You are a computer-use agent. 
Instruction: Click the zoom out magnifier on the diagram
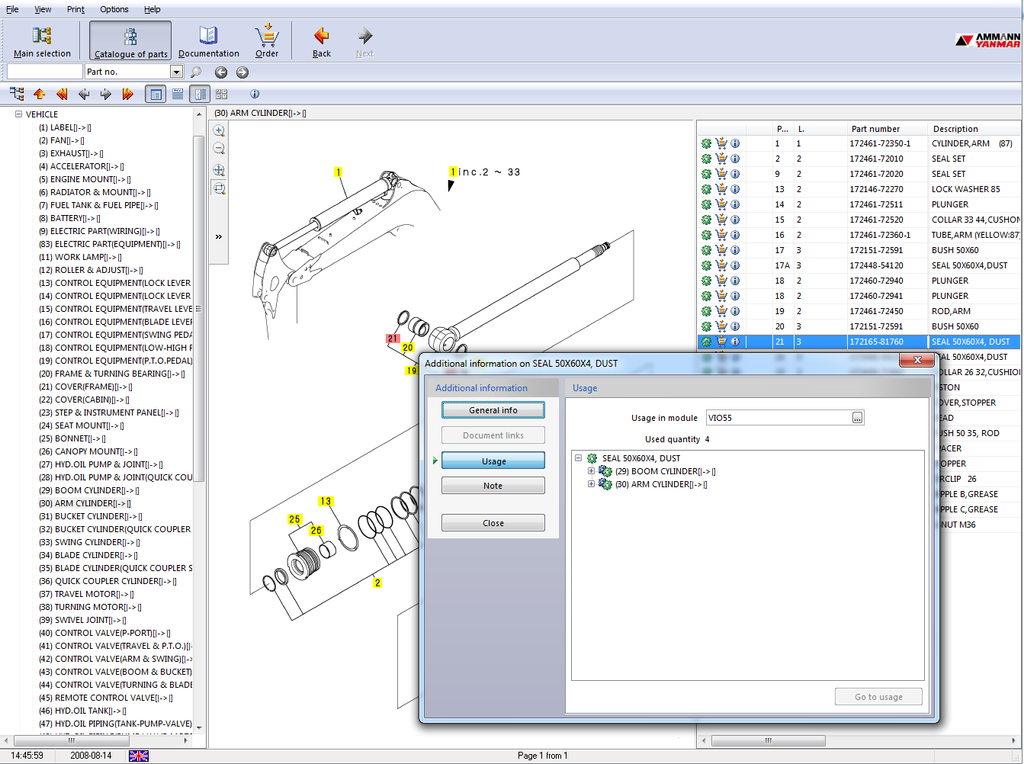click(x=219, y=148)
